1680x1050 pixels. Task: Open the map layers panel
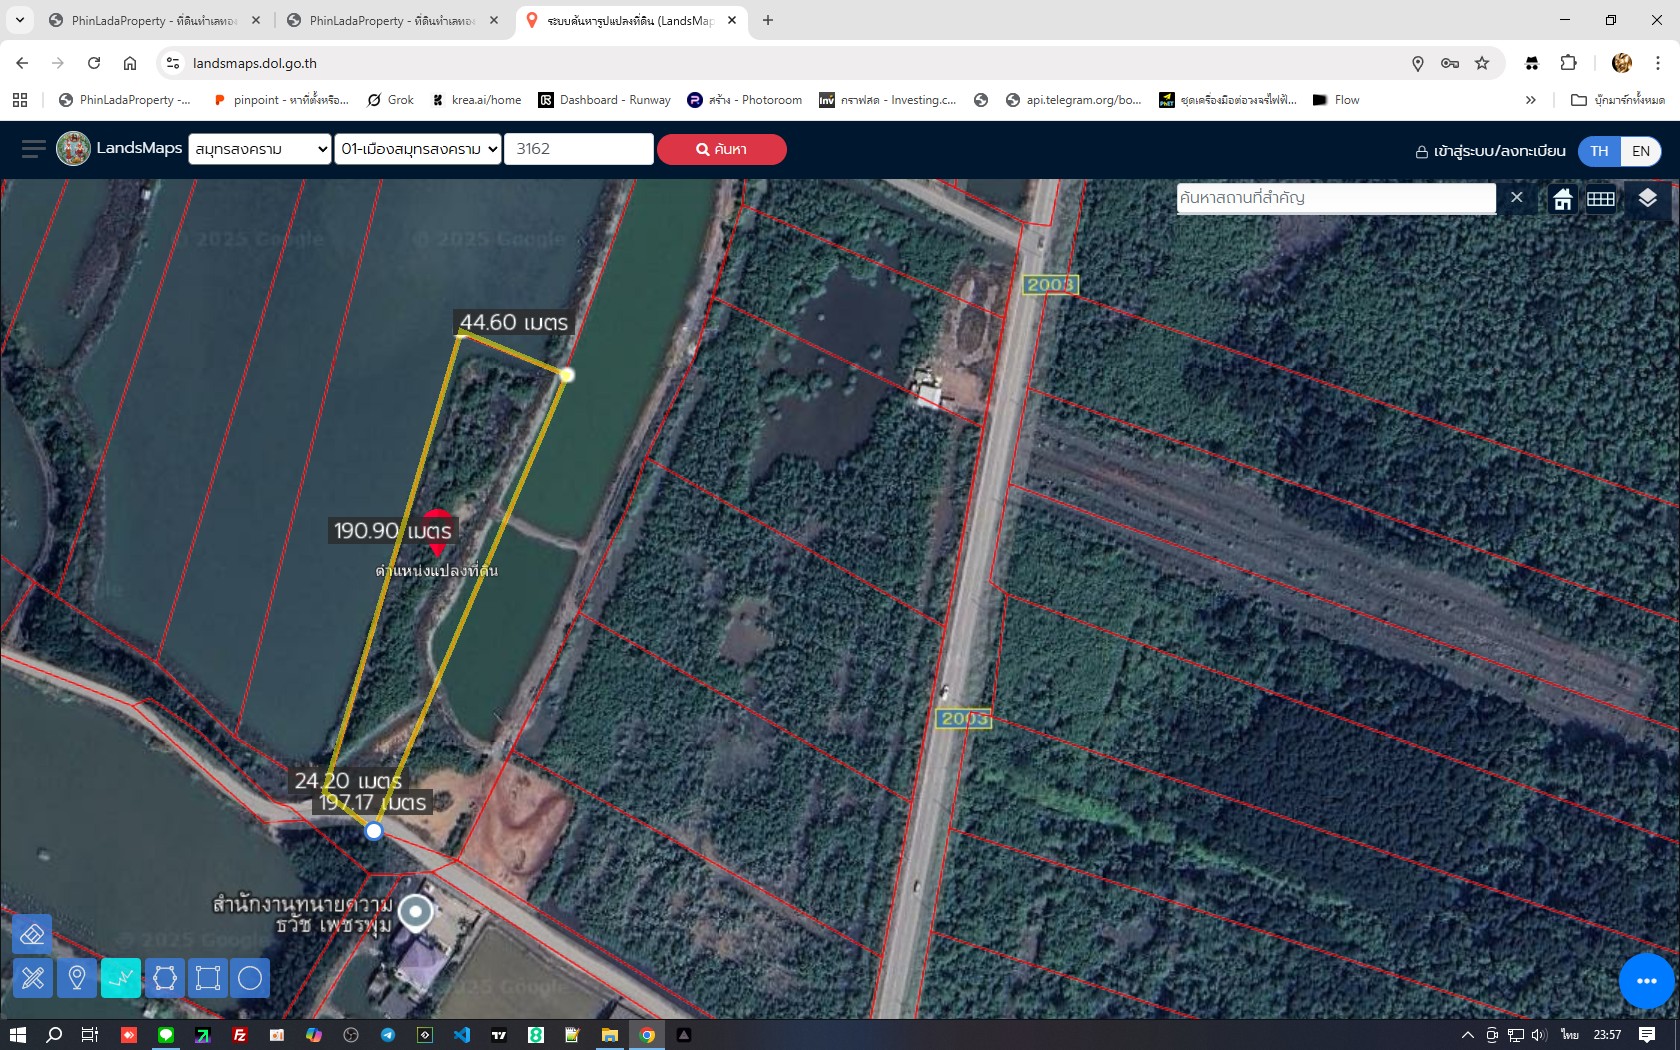point(1647,198)
